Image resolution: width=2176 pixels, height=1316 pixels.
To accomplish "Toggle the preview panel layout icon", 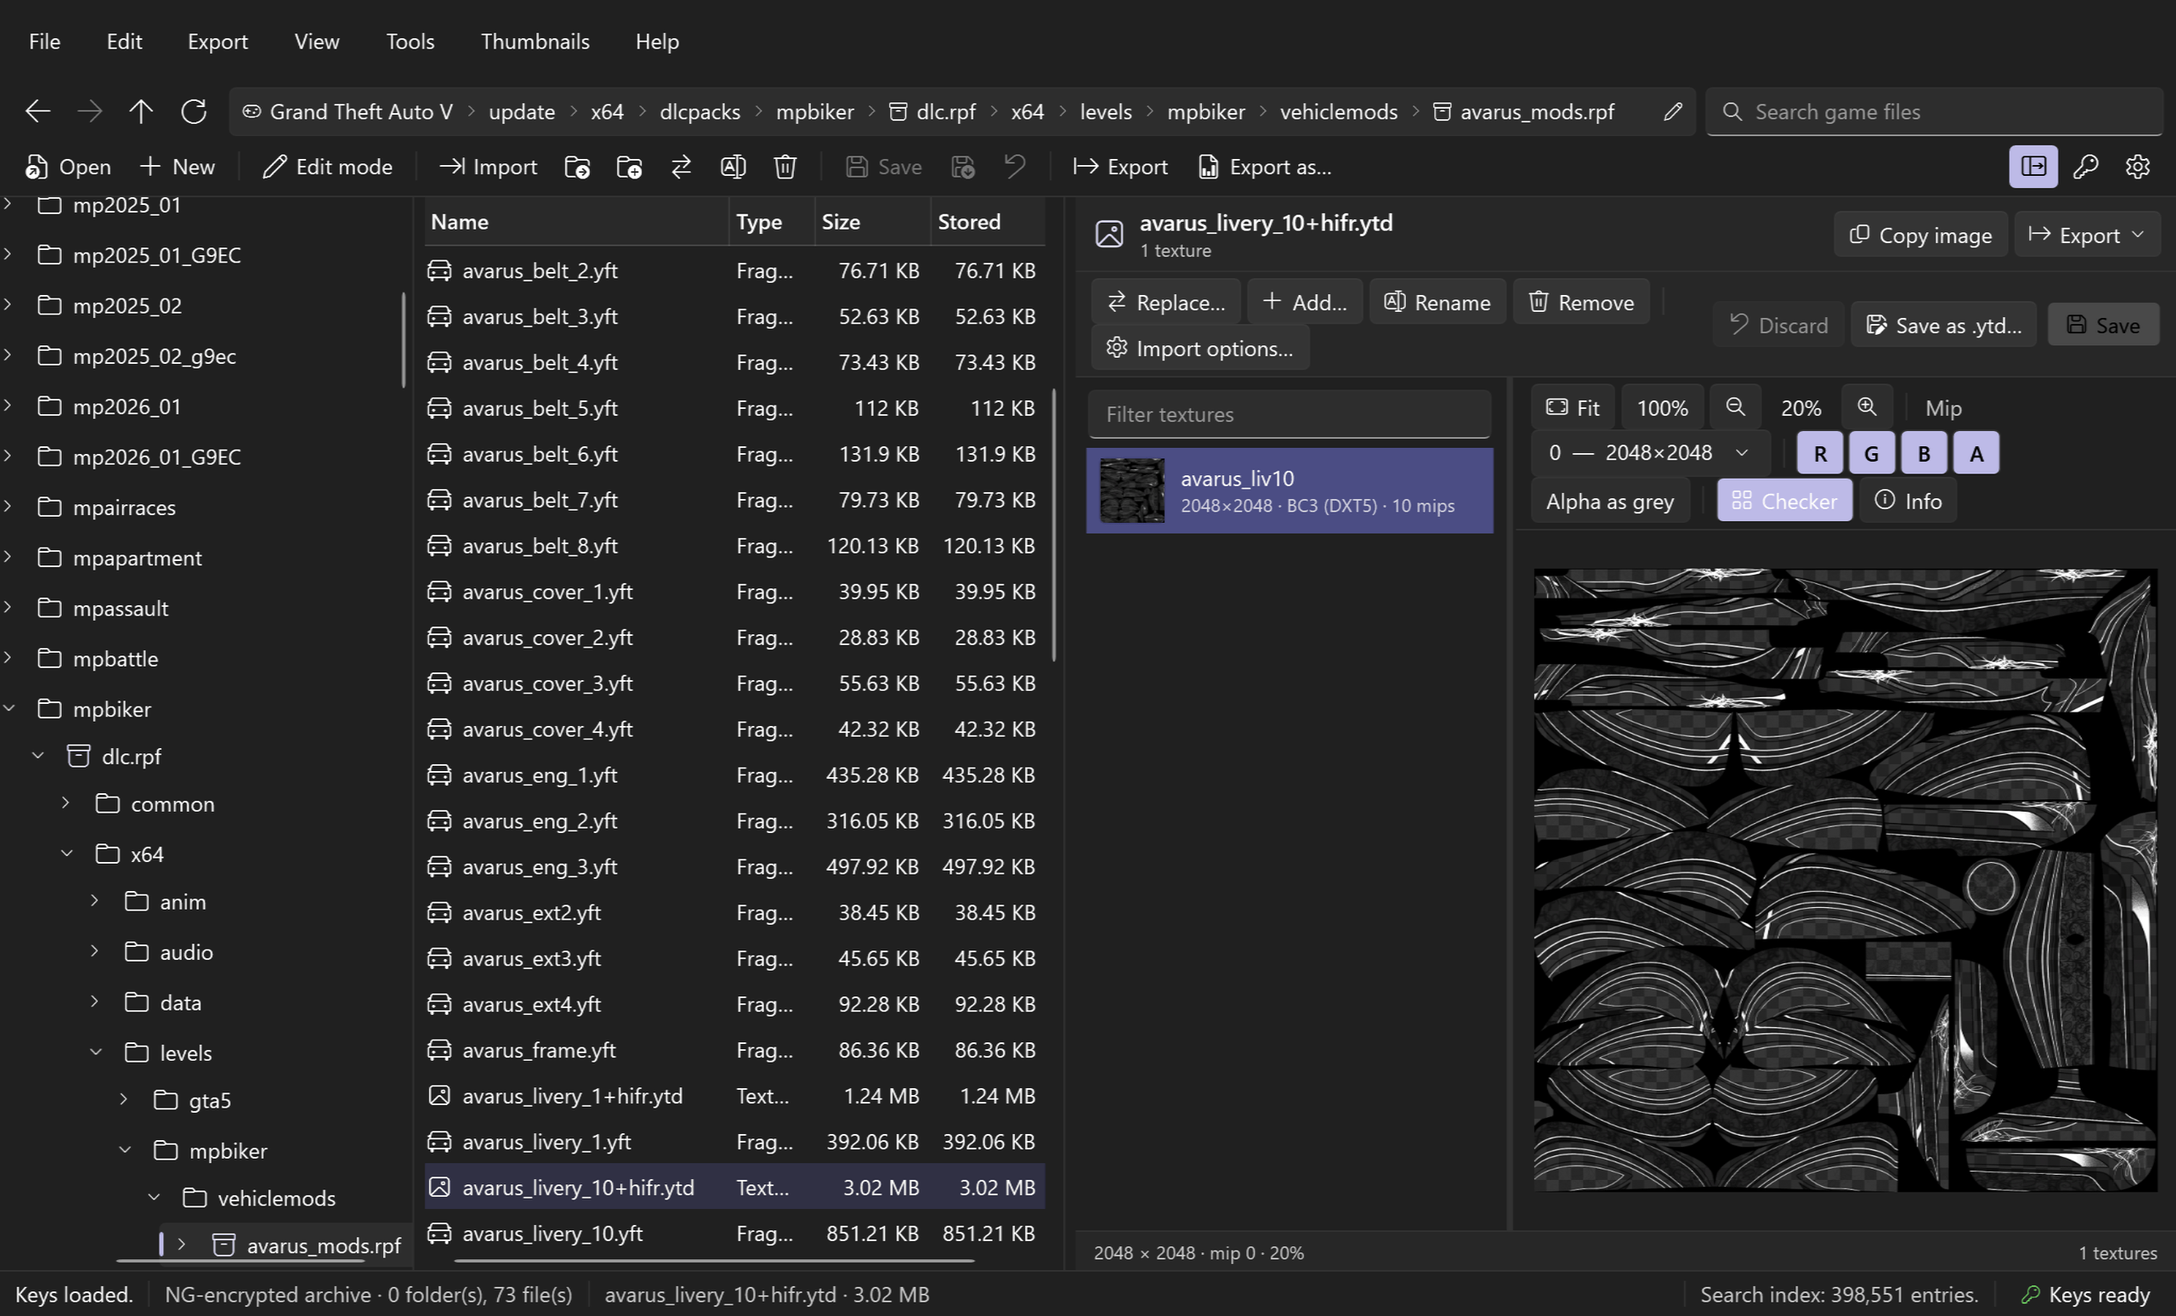I will pyautogui.click(x=2033, y=166).
